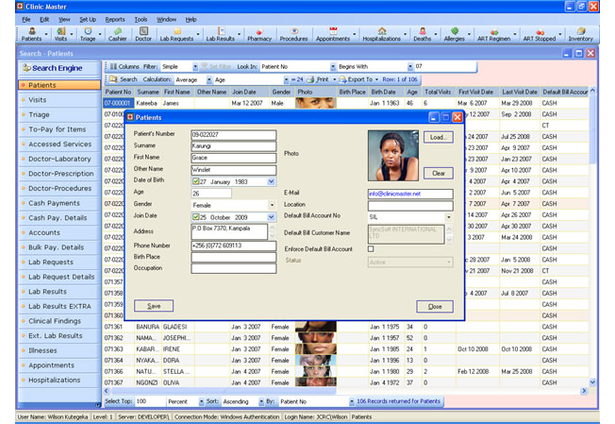
Task: Click the Load photo button
Action: pos(438,137)
